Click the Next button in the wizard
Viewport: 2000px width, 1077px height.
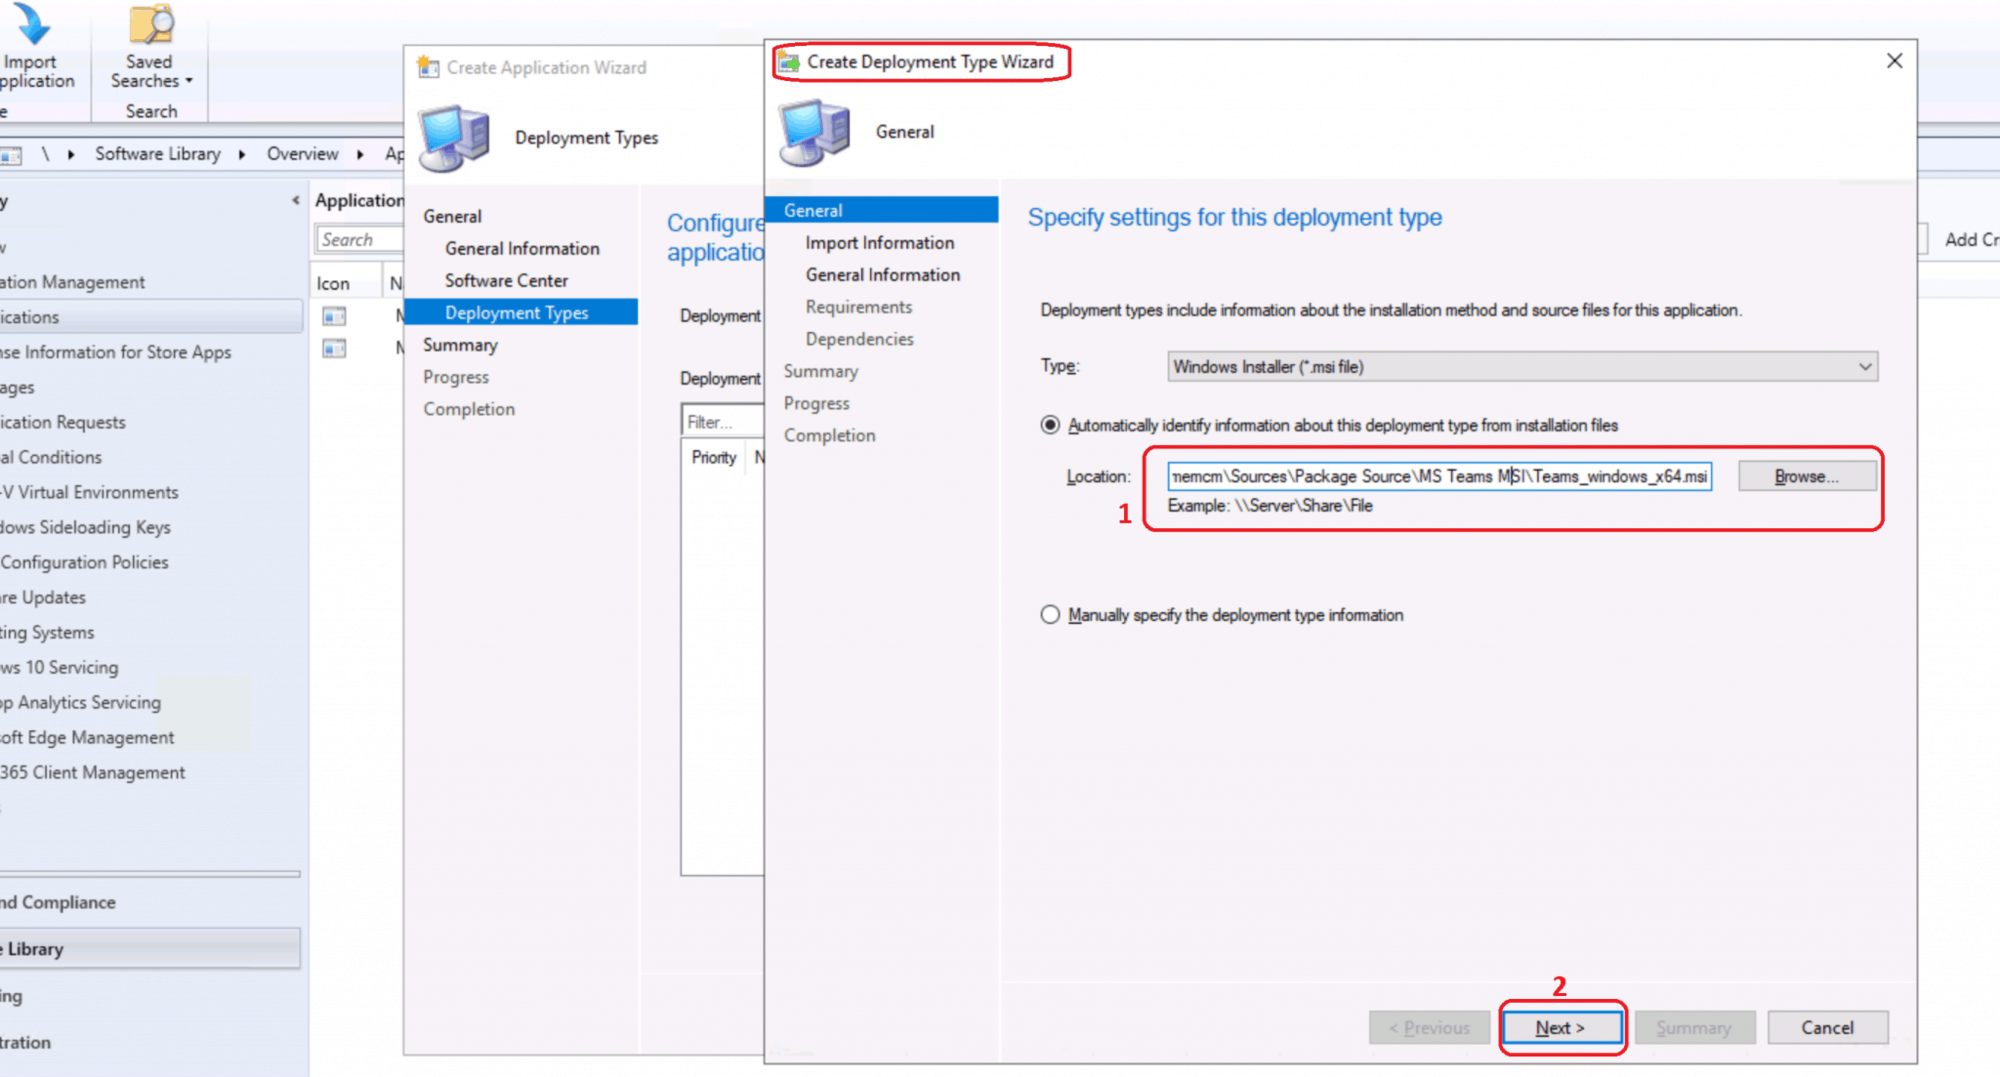1561,1027
